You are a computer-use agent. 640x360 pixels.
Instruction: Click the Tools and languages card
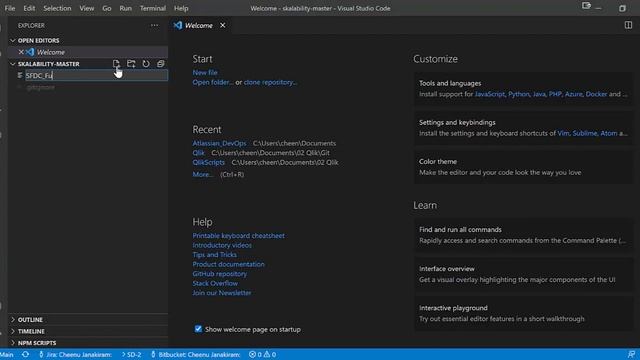(523, 89)
